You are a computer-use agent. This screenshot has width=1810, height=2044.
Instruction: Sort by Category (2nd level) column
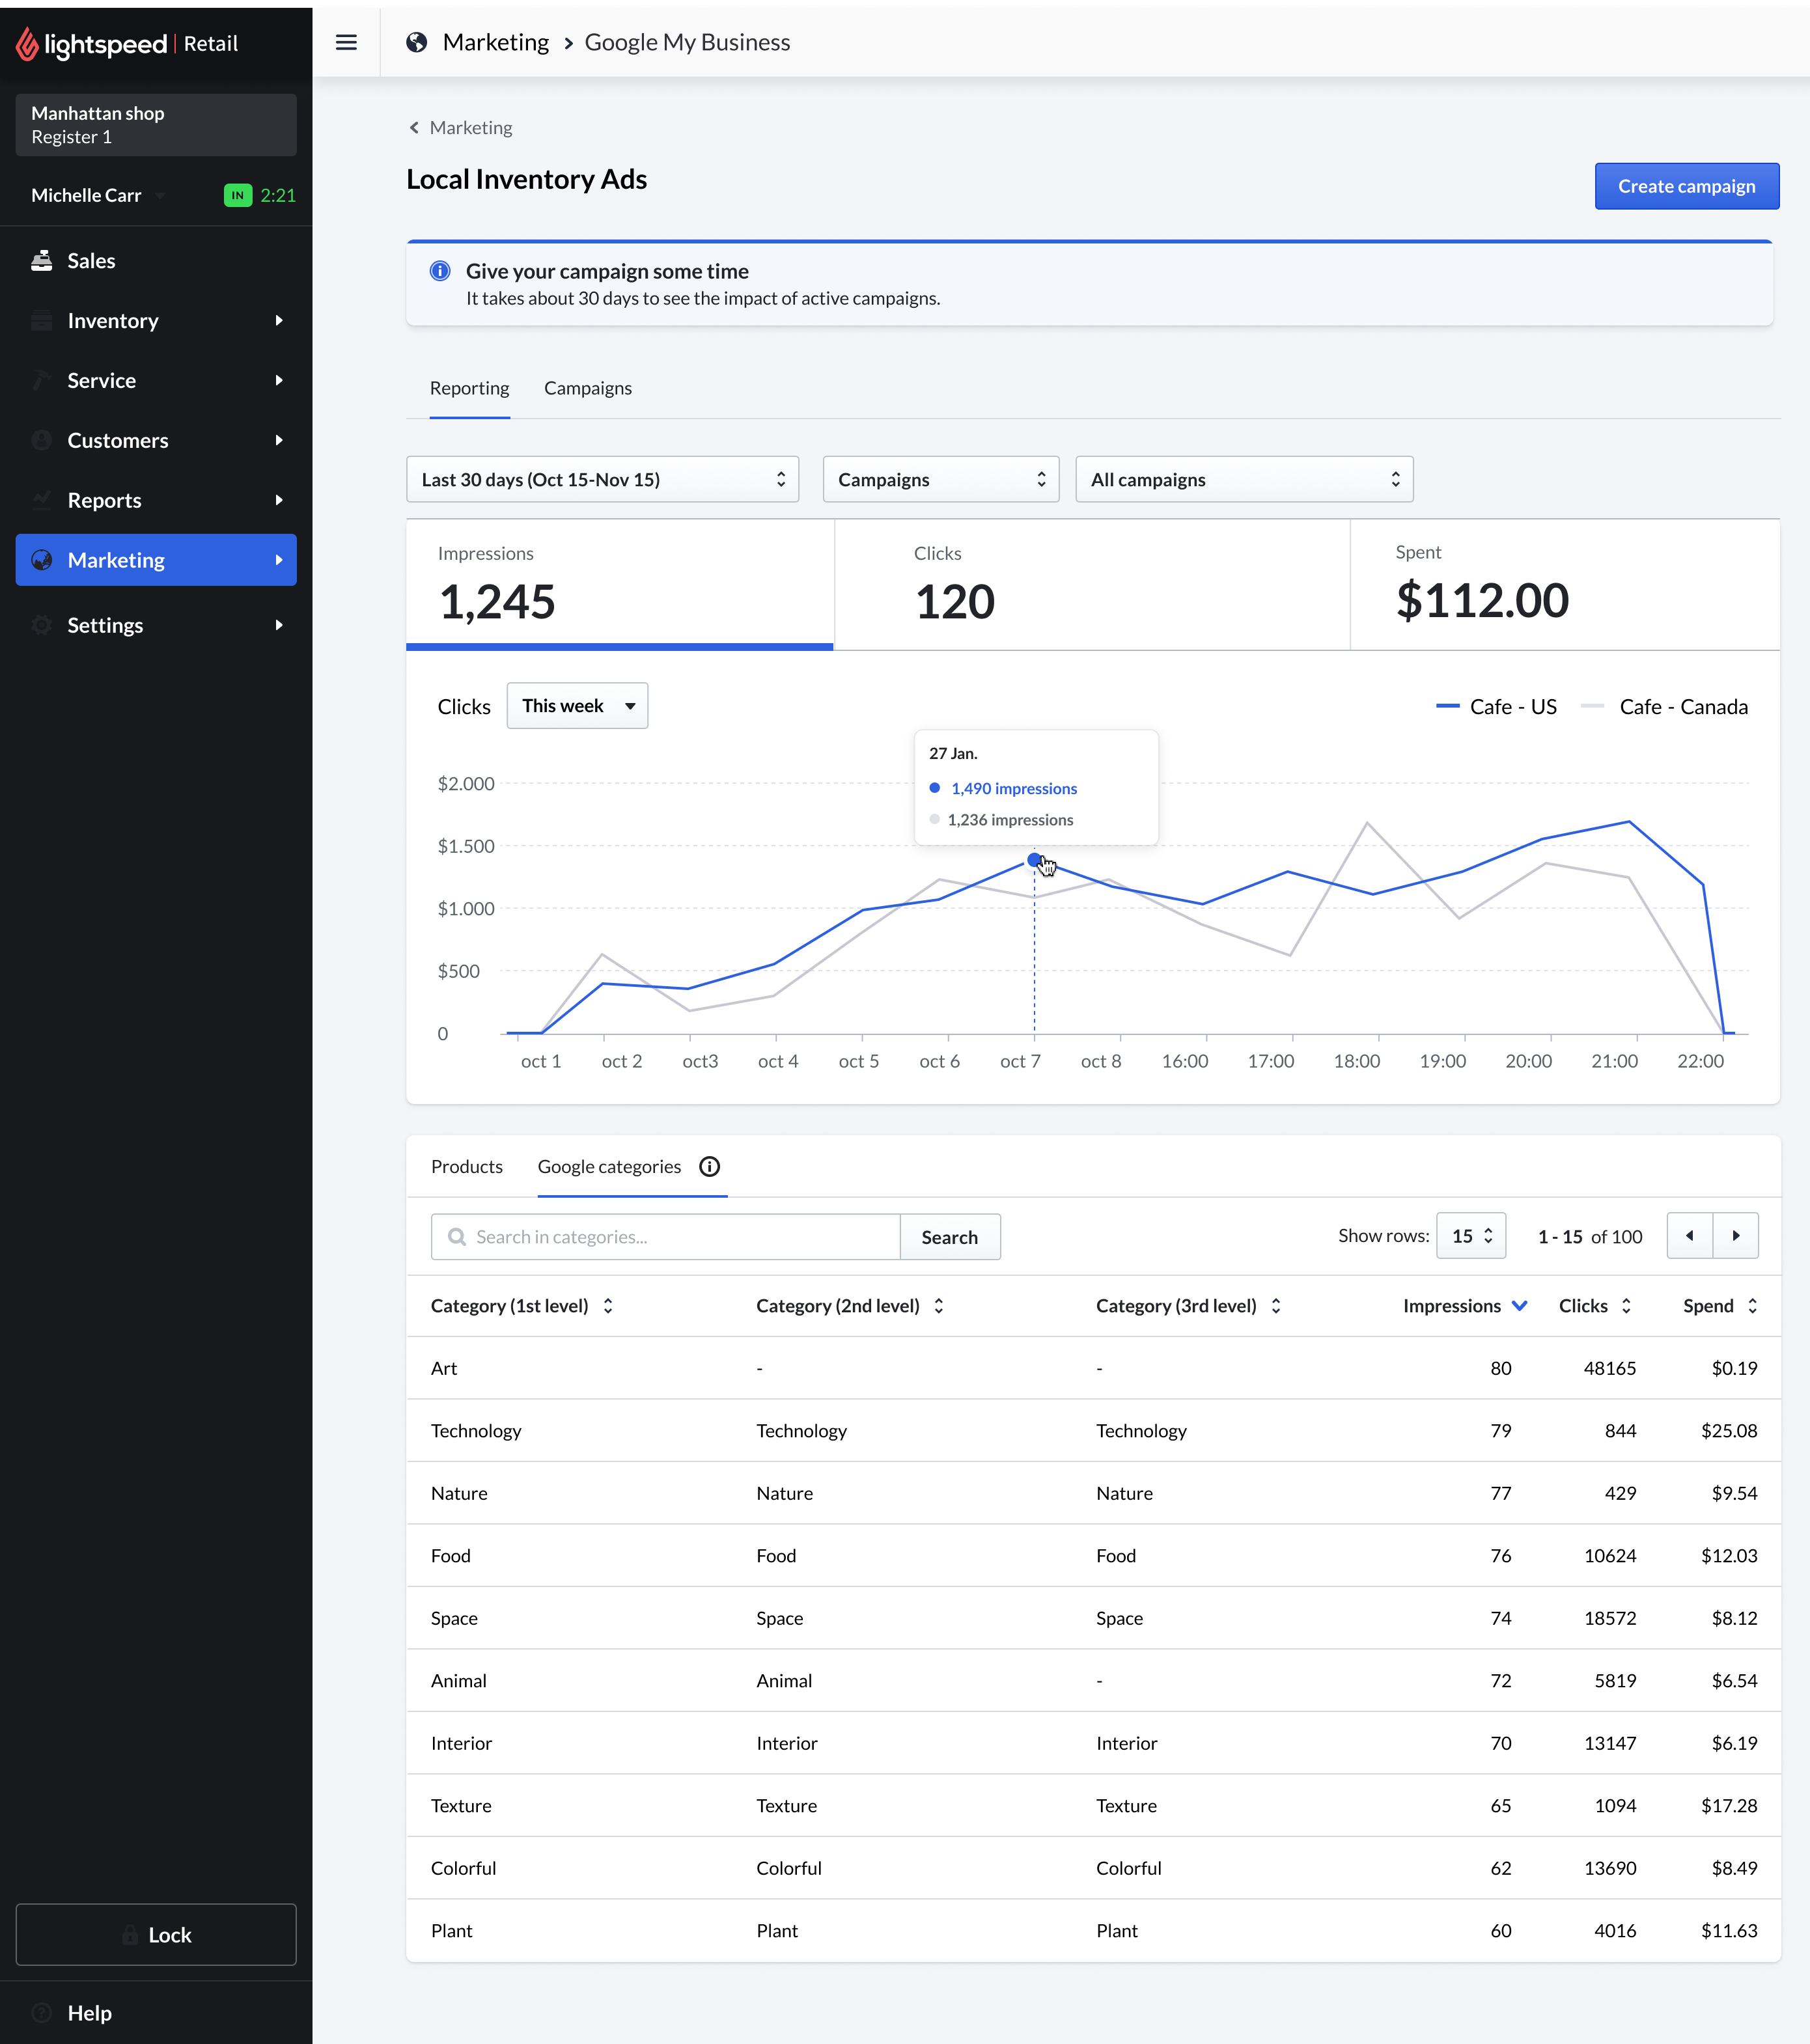(939, 1306)
